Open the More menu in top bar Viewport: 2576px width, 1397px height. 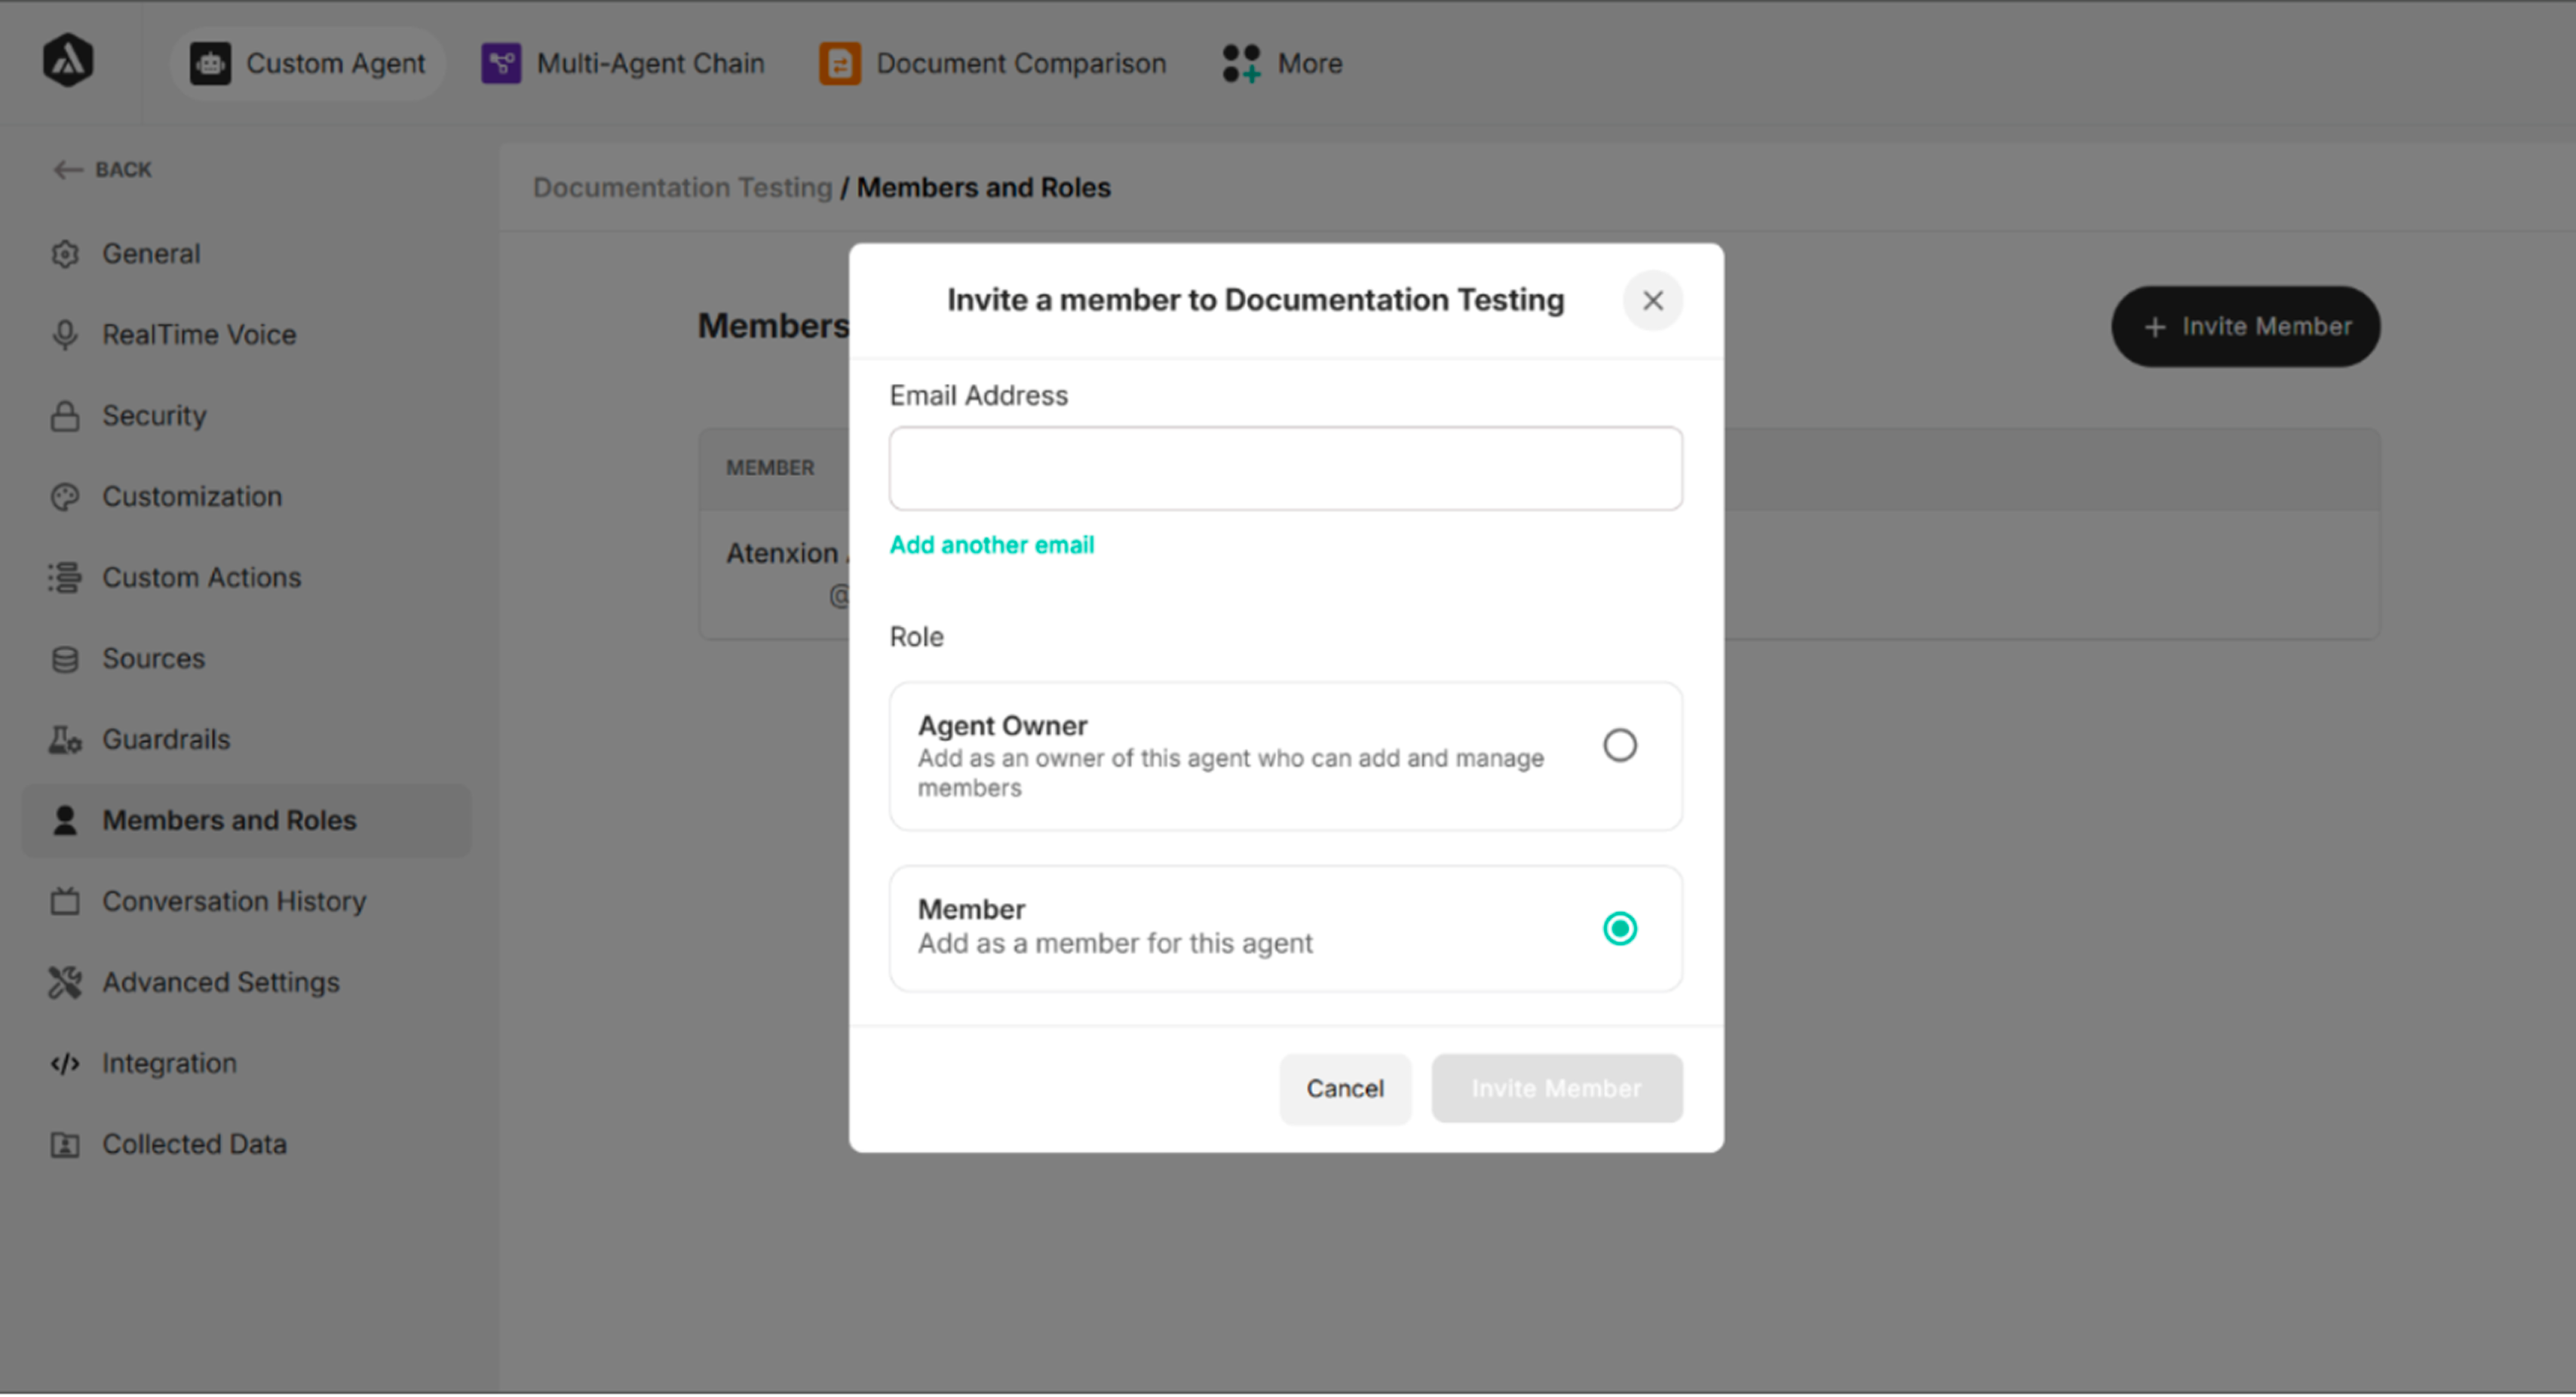1282,63
